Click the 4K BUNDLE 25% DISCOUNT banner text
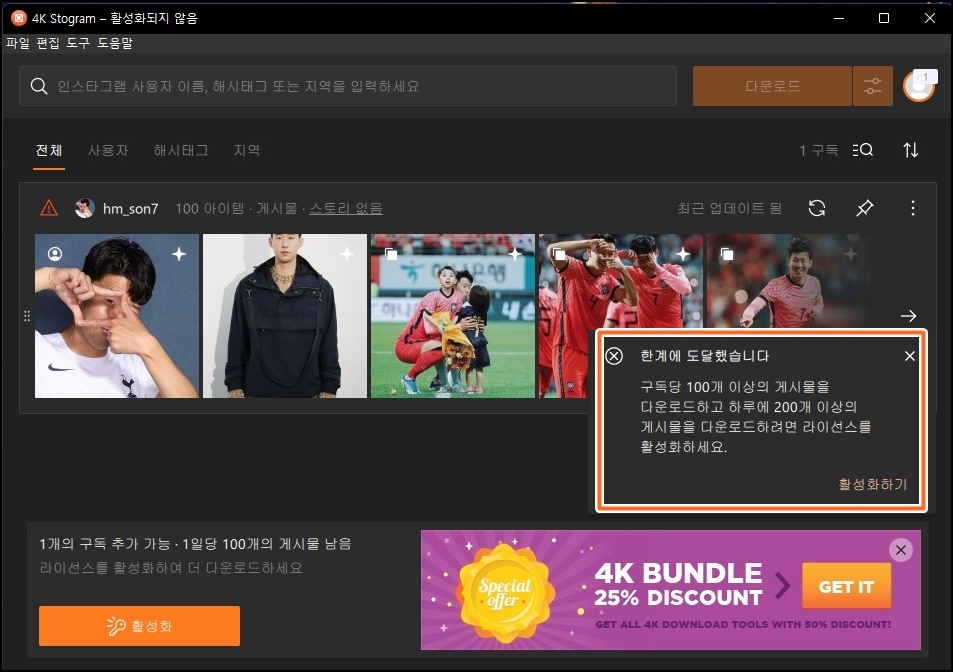The width and height of the screenshot is (953, 672). point(678,585)
